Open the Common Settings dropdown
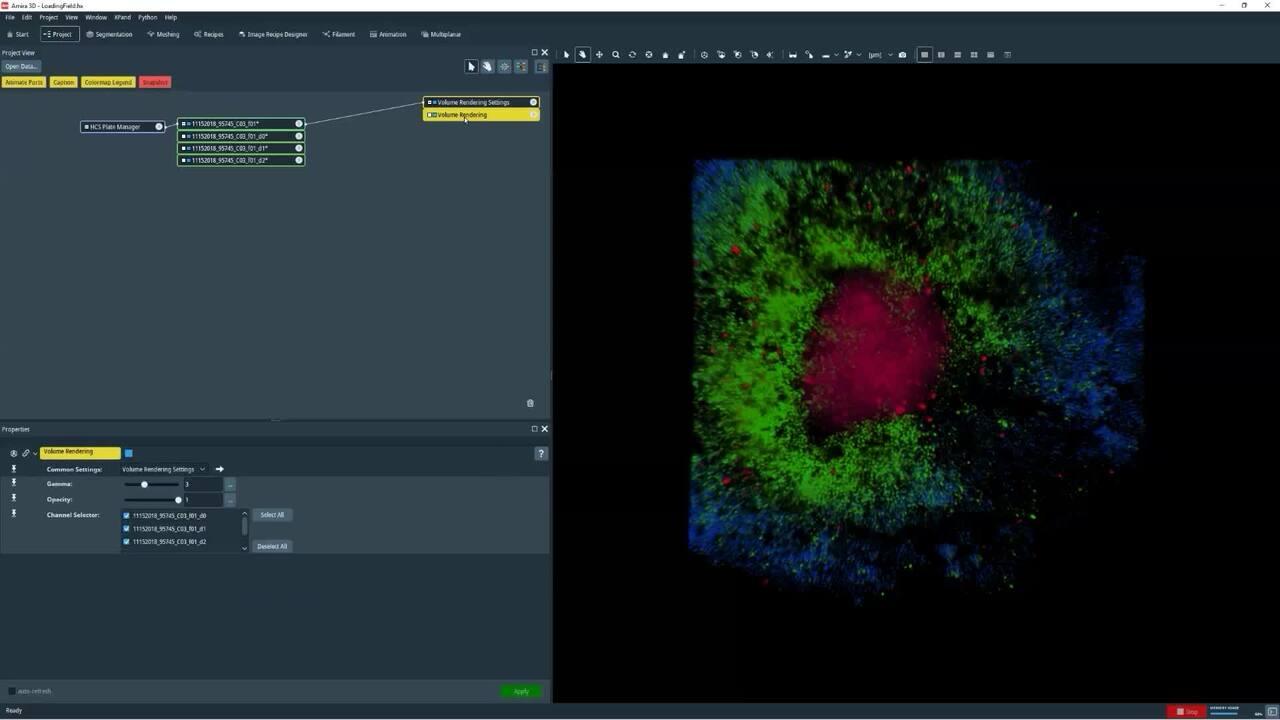Image resolution: width=1280 pixels, height=720 pixels. 163,469
